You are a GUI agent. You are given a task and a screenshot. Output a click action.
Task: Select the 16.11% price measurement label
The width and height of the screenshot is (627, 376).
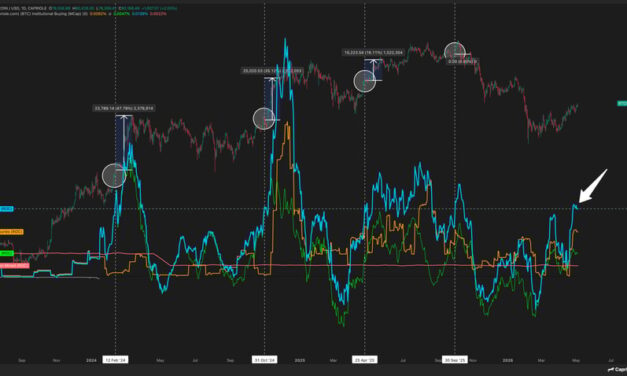373,52
